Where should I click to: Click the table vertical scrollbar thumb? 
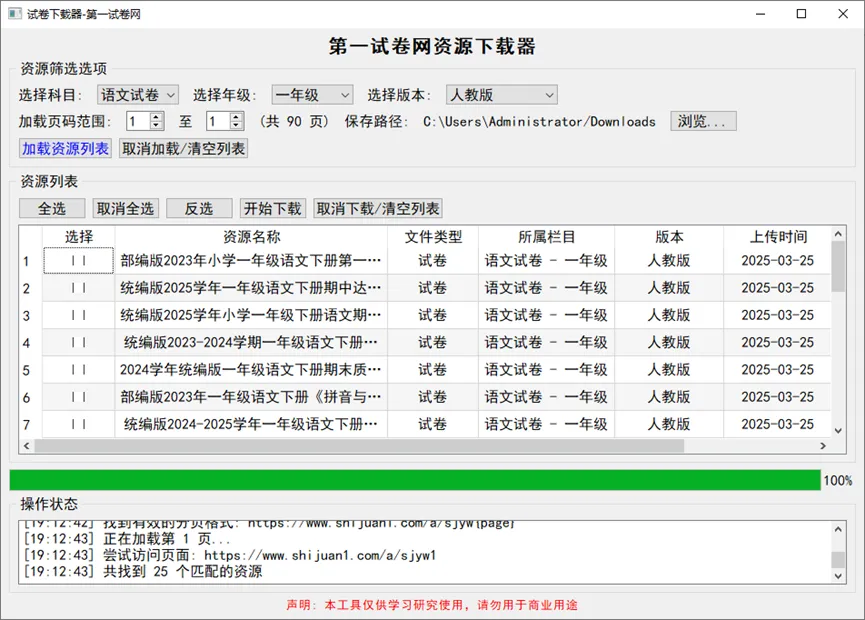pos(838,266)
